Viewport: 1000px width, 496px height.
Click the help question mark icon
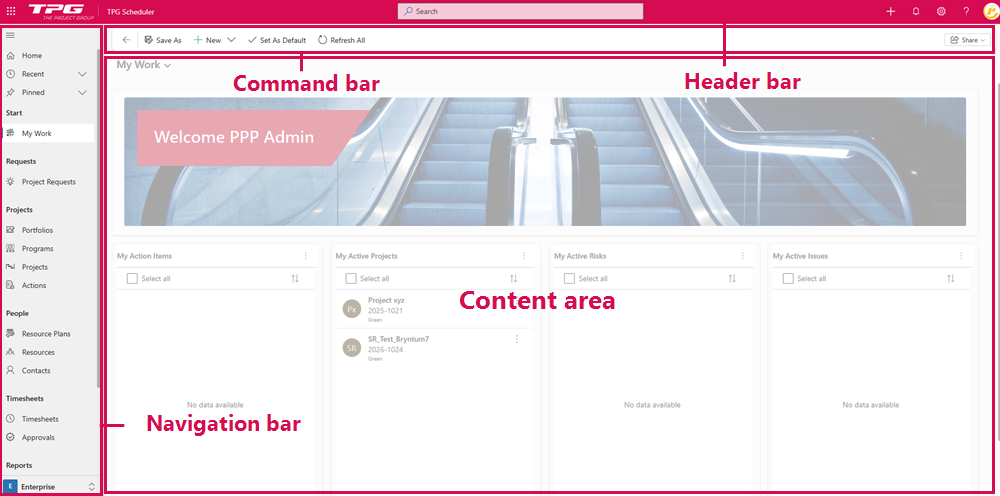pos(966,11)
